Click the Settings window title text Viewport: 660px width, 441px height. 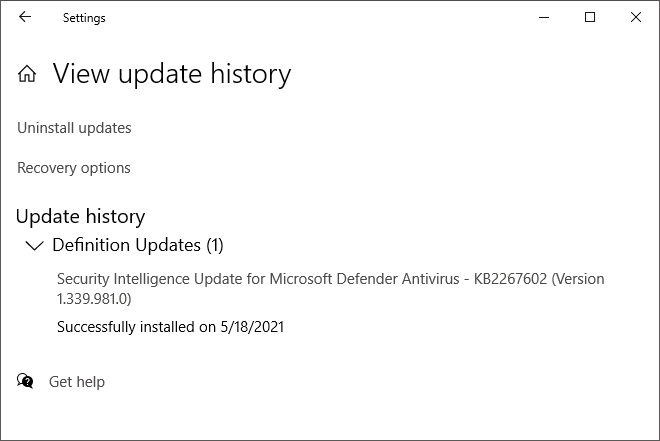pos(84,18)
